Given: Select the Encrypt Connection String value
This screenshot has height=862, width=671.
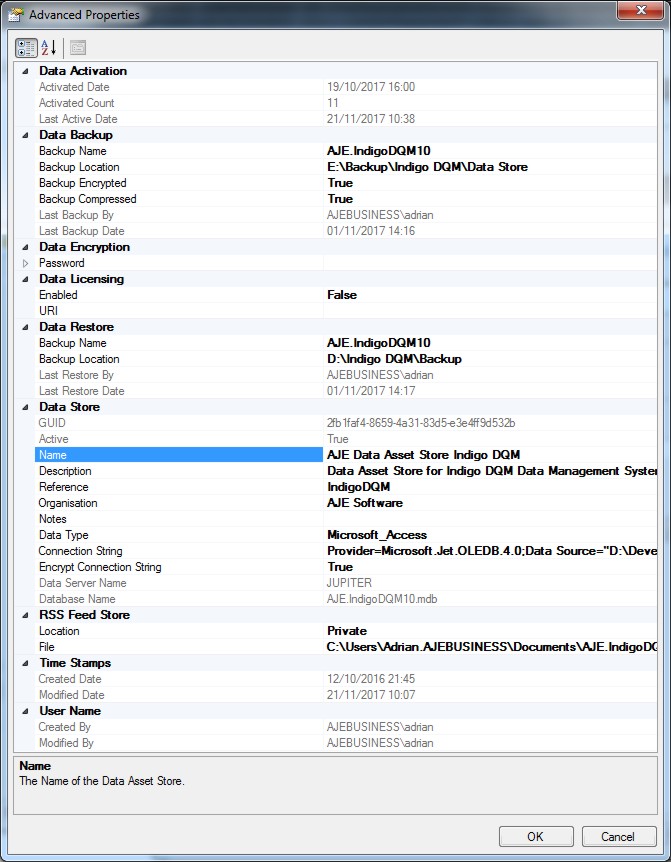Looking at the screenshot, I should (x=340, y=567).
